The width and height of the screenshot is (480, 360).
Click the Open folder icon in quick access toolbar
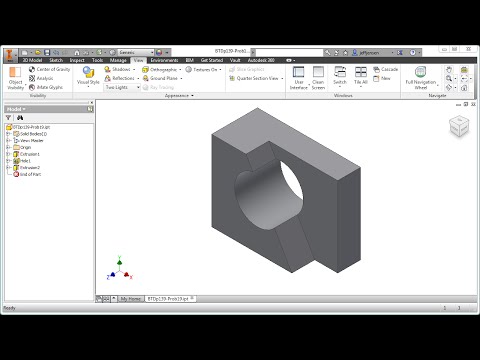click(x=38, y=53)
